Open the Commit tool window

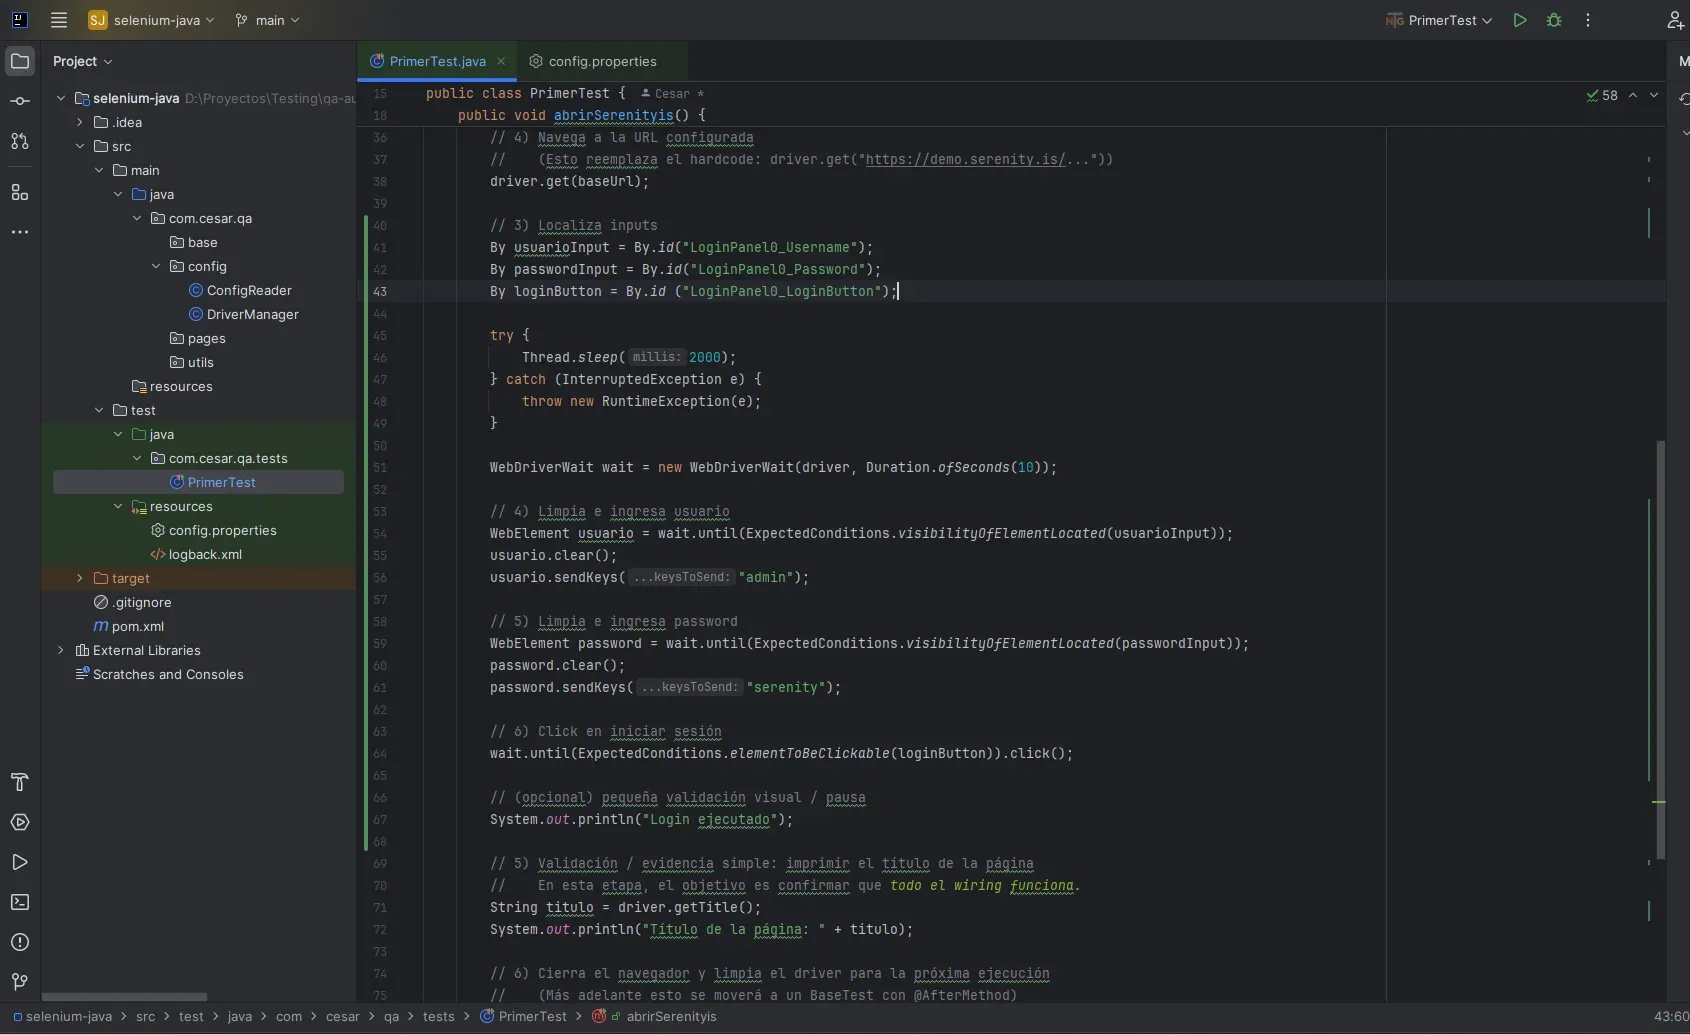pyautogui.click(x=20, y=100)
